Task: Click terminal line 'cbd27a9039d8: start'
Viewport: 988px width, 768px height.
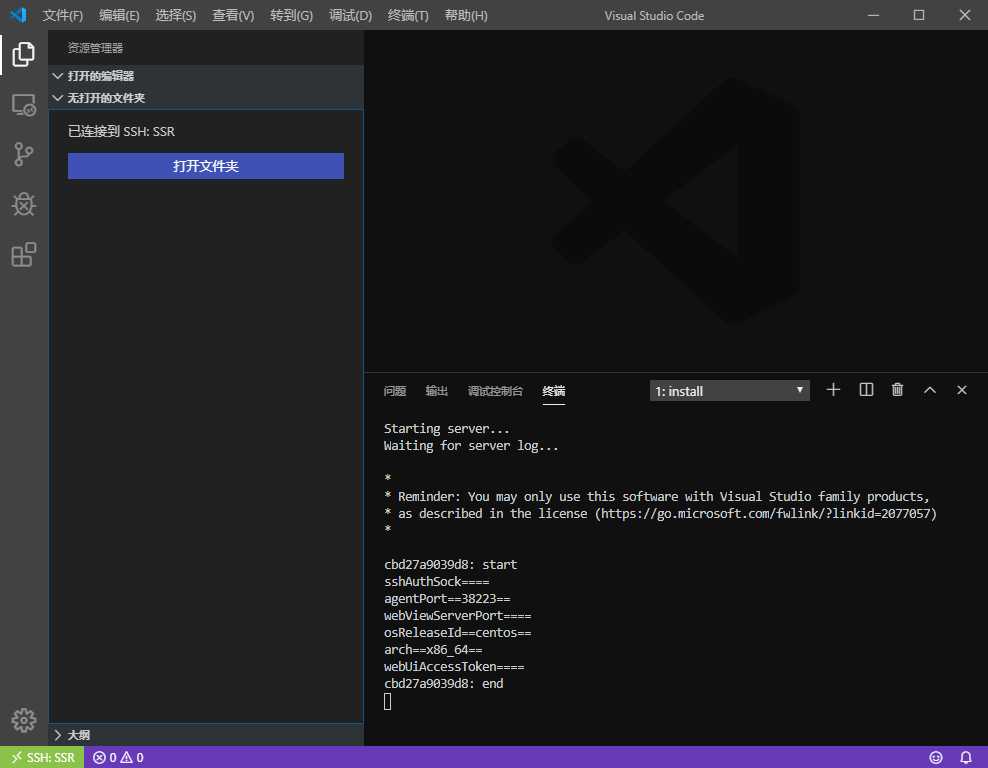Action: 450,565
